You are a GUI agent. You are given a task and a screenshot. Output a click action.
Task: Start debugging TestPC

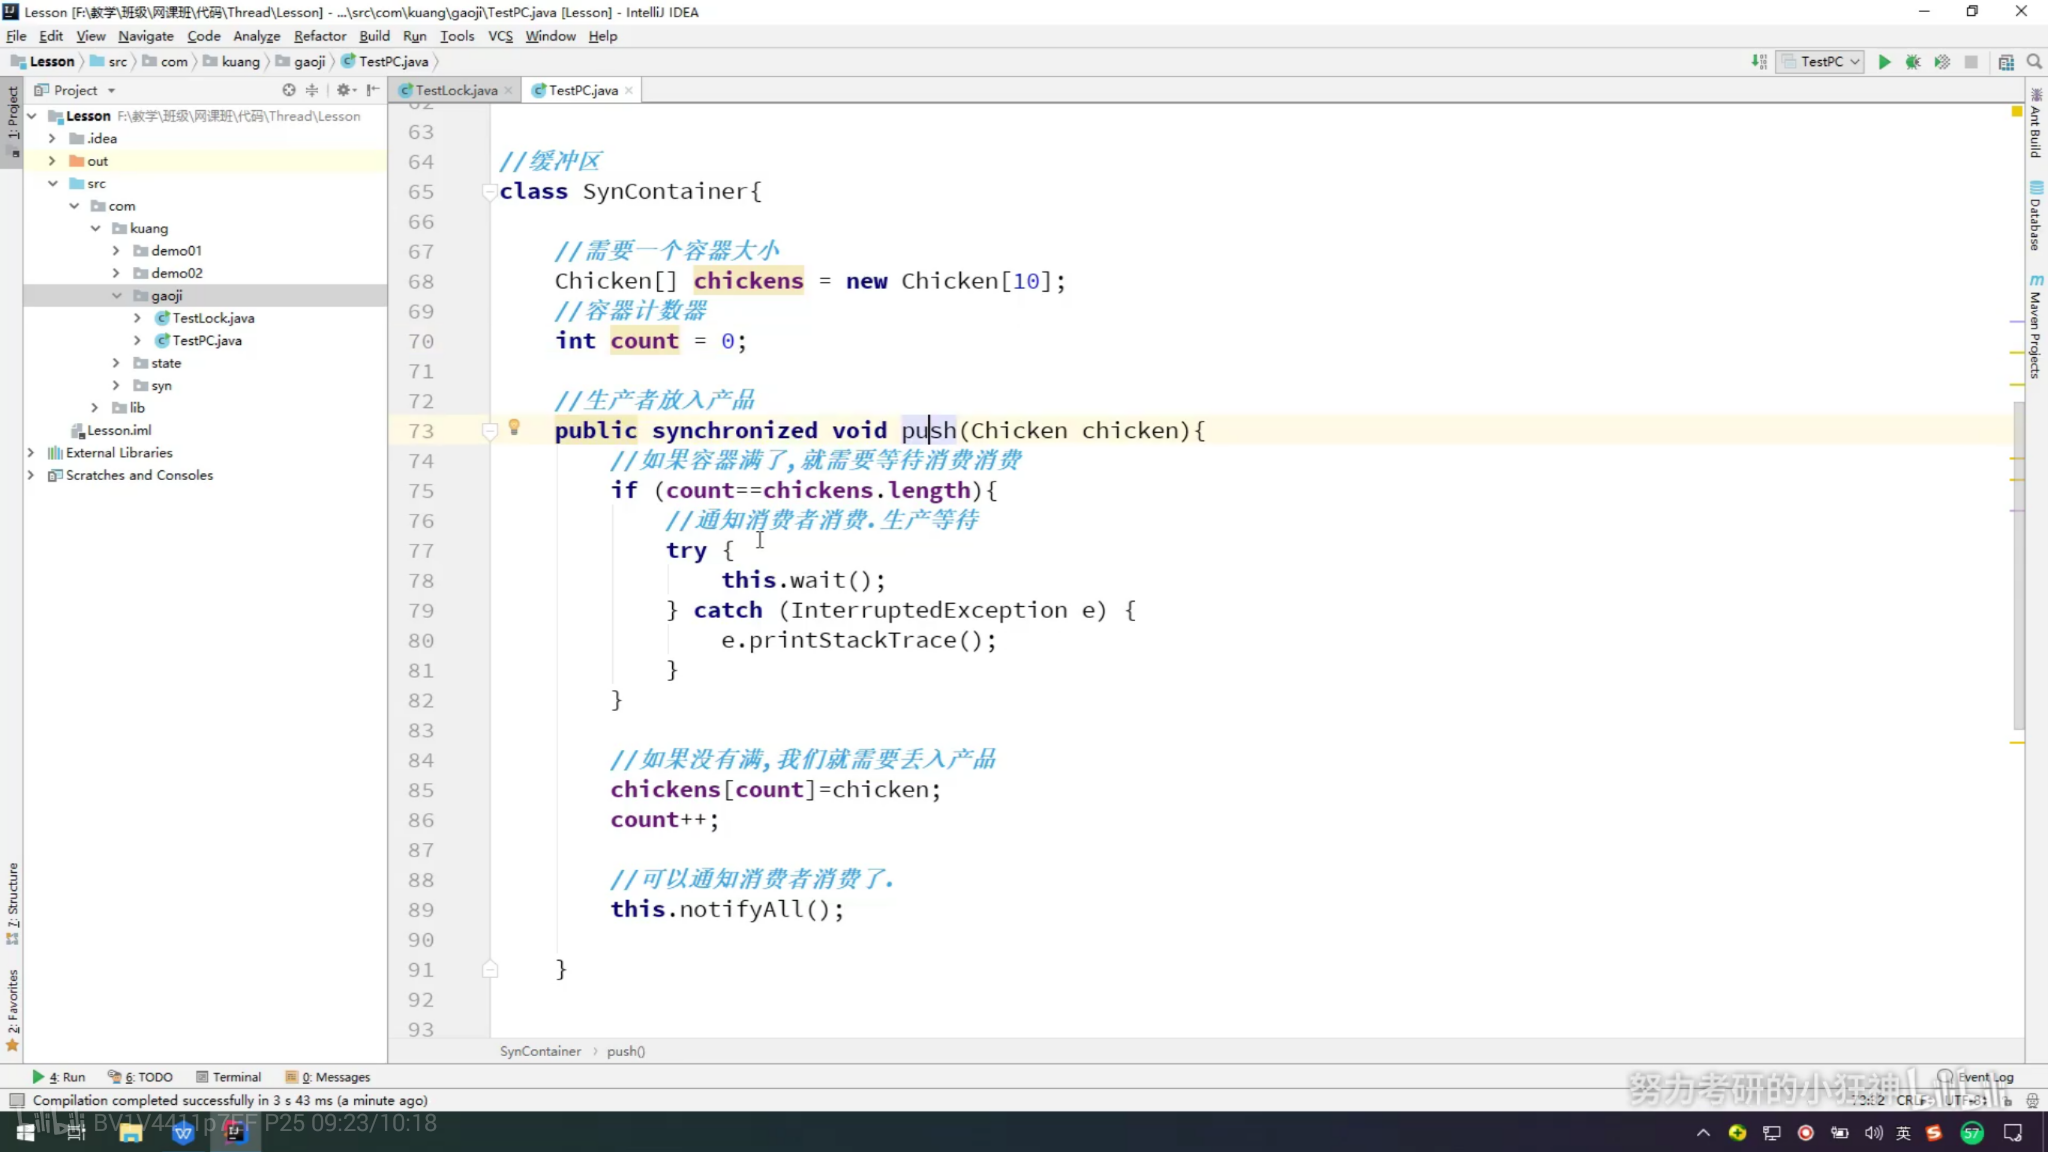point(1913,62)
